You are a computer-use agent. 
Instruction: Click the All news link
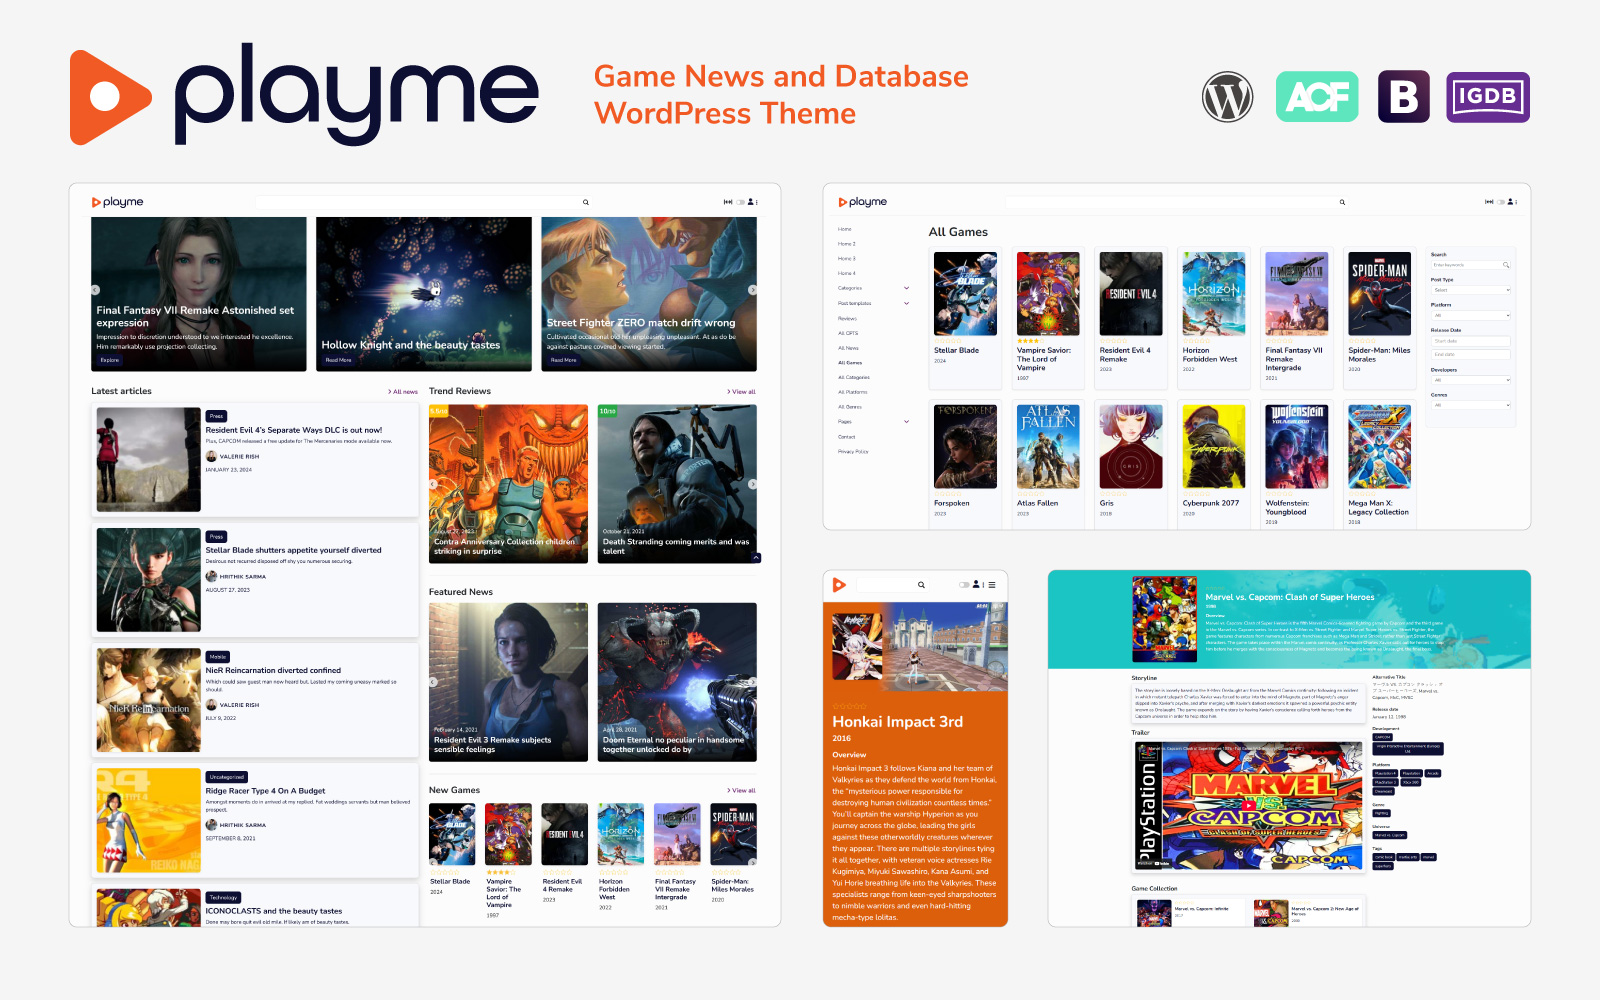404,392
